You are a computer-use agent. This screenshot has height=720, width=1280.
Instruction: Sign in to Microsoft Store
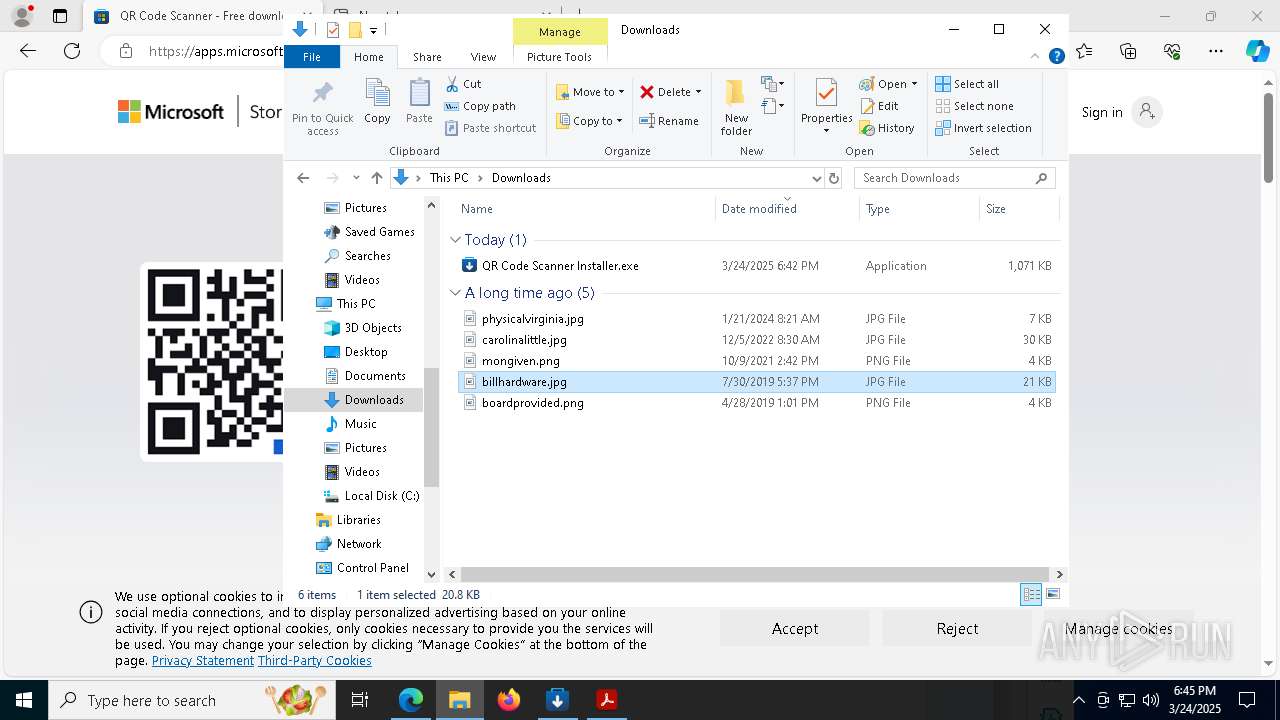(x=1121, y=112)
